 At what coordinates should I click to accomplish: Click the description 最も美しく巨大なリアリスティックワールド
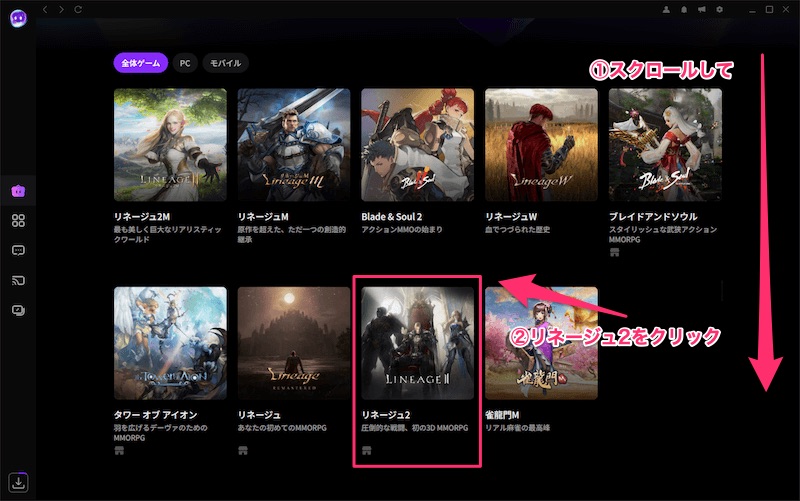[x=168, y=234]
